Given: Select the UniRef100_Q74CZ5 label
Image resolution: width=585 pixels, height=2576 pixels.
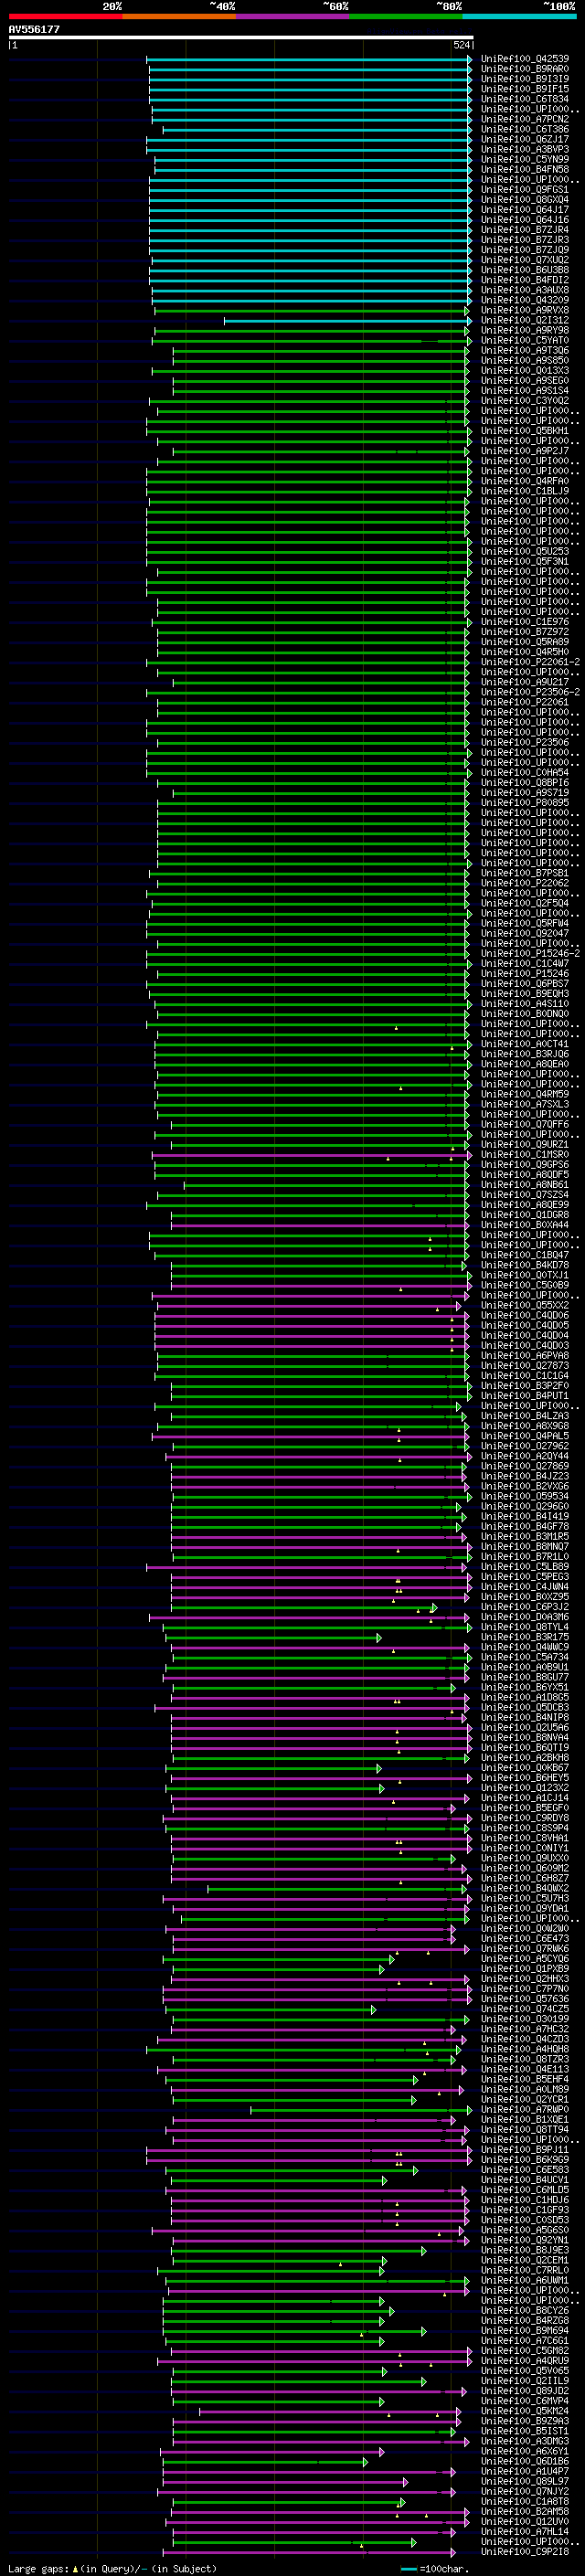Looking at the screenshot, I should pos(525,2009).
